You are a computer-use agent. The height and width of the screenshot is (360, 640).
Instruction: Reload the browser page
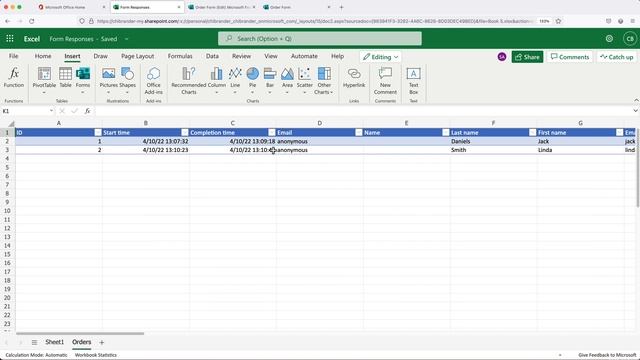(31, 21)
